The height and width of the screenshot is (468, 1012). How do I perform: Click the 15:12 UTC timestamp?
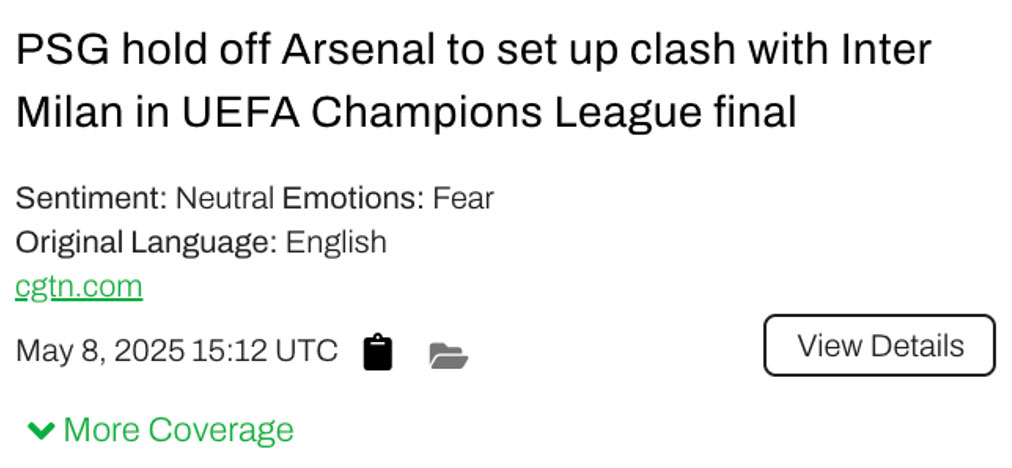click(265, 351)
